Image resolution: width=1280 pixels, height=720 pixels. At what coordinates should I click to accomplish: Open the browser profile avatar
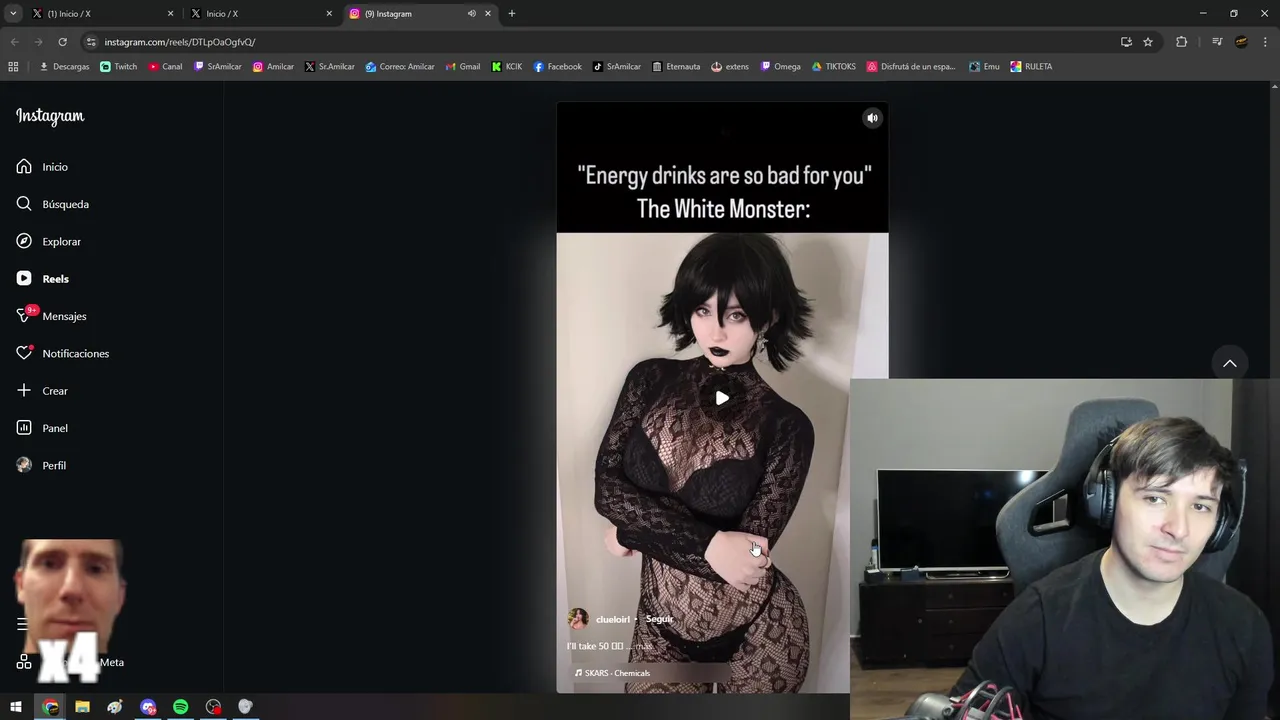click(x=1241, y=42)
